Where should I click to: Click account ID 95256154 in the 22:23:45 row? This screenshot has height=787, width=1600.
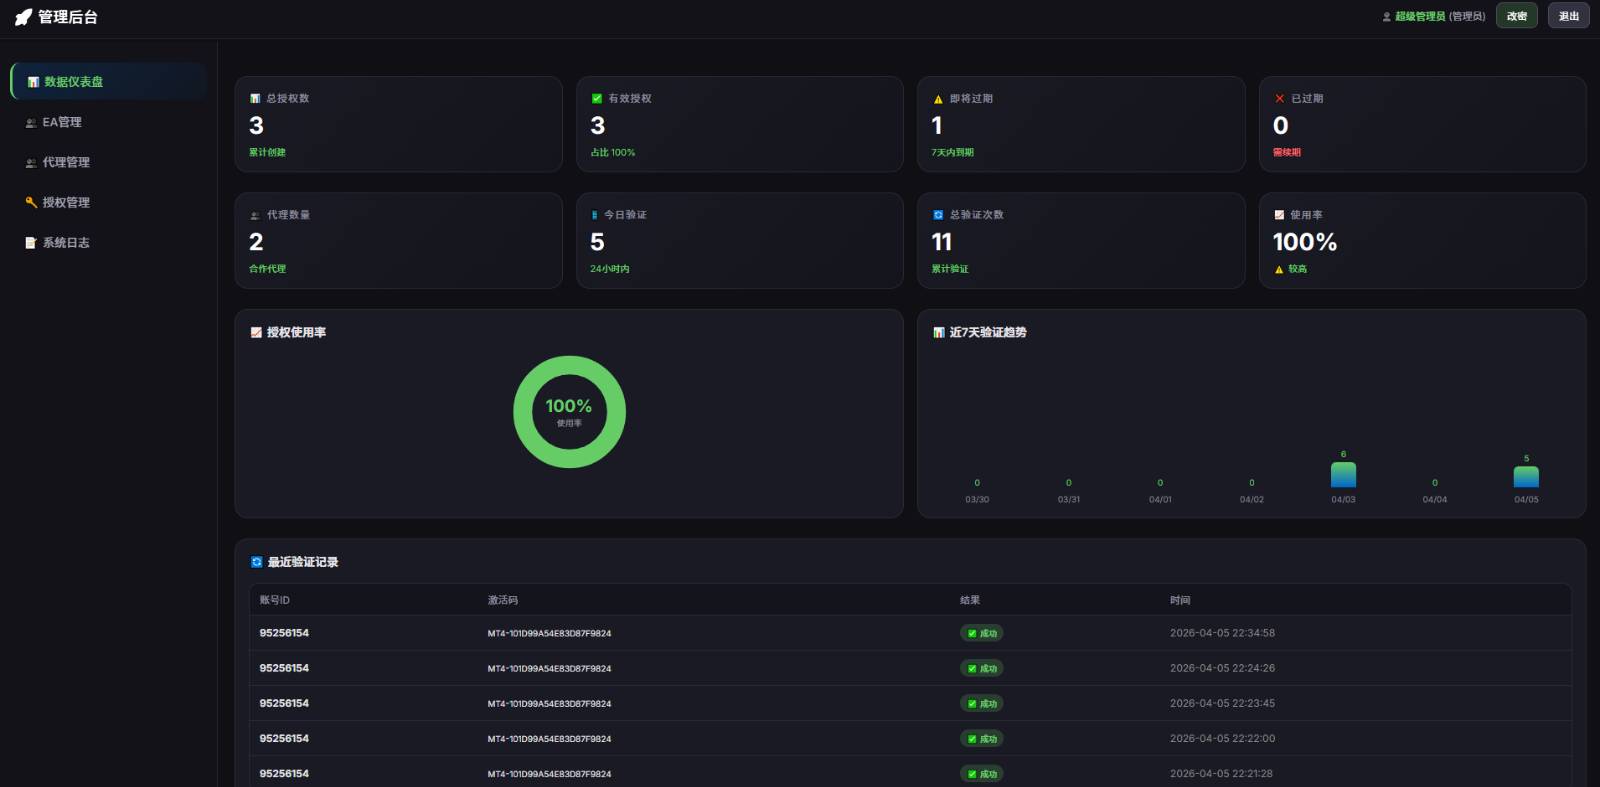coord(284,704)
